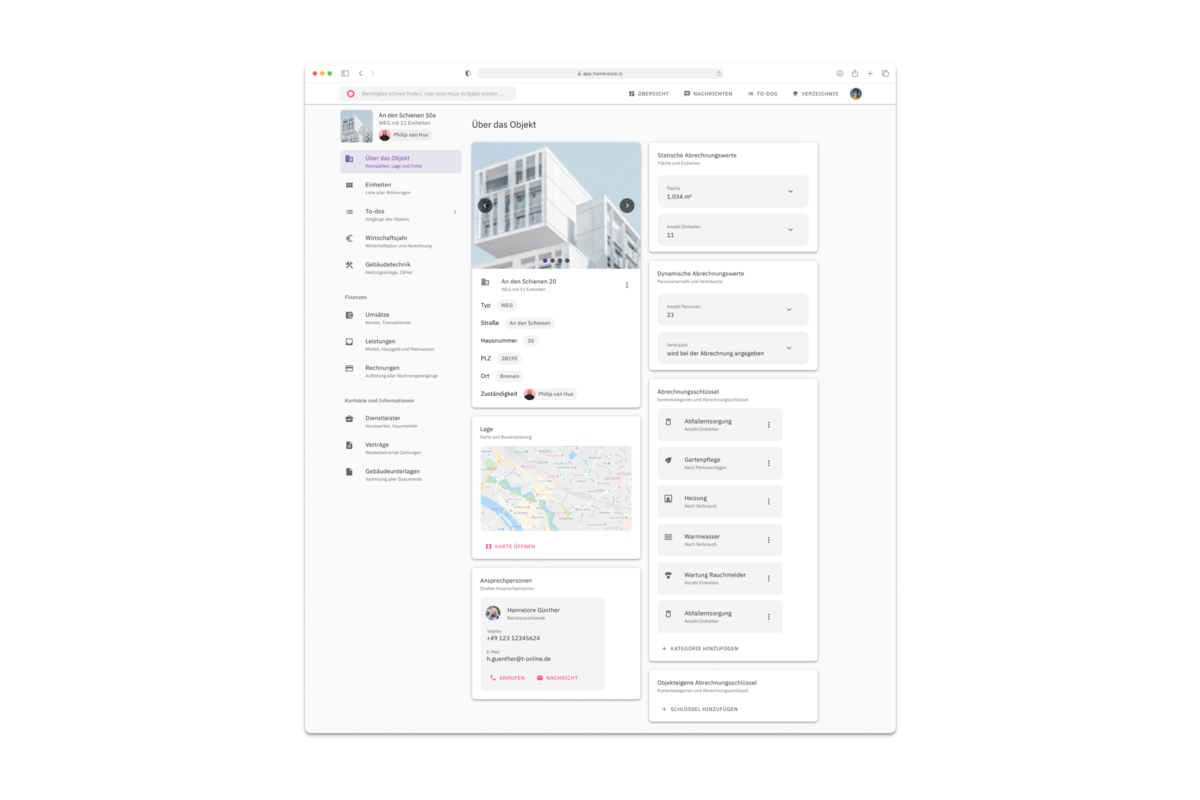
Task: Click the Karte öffnen link
Action: point(510,547)
